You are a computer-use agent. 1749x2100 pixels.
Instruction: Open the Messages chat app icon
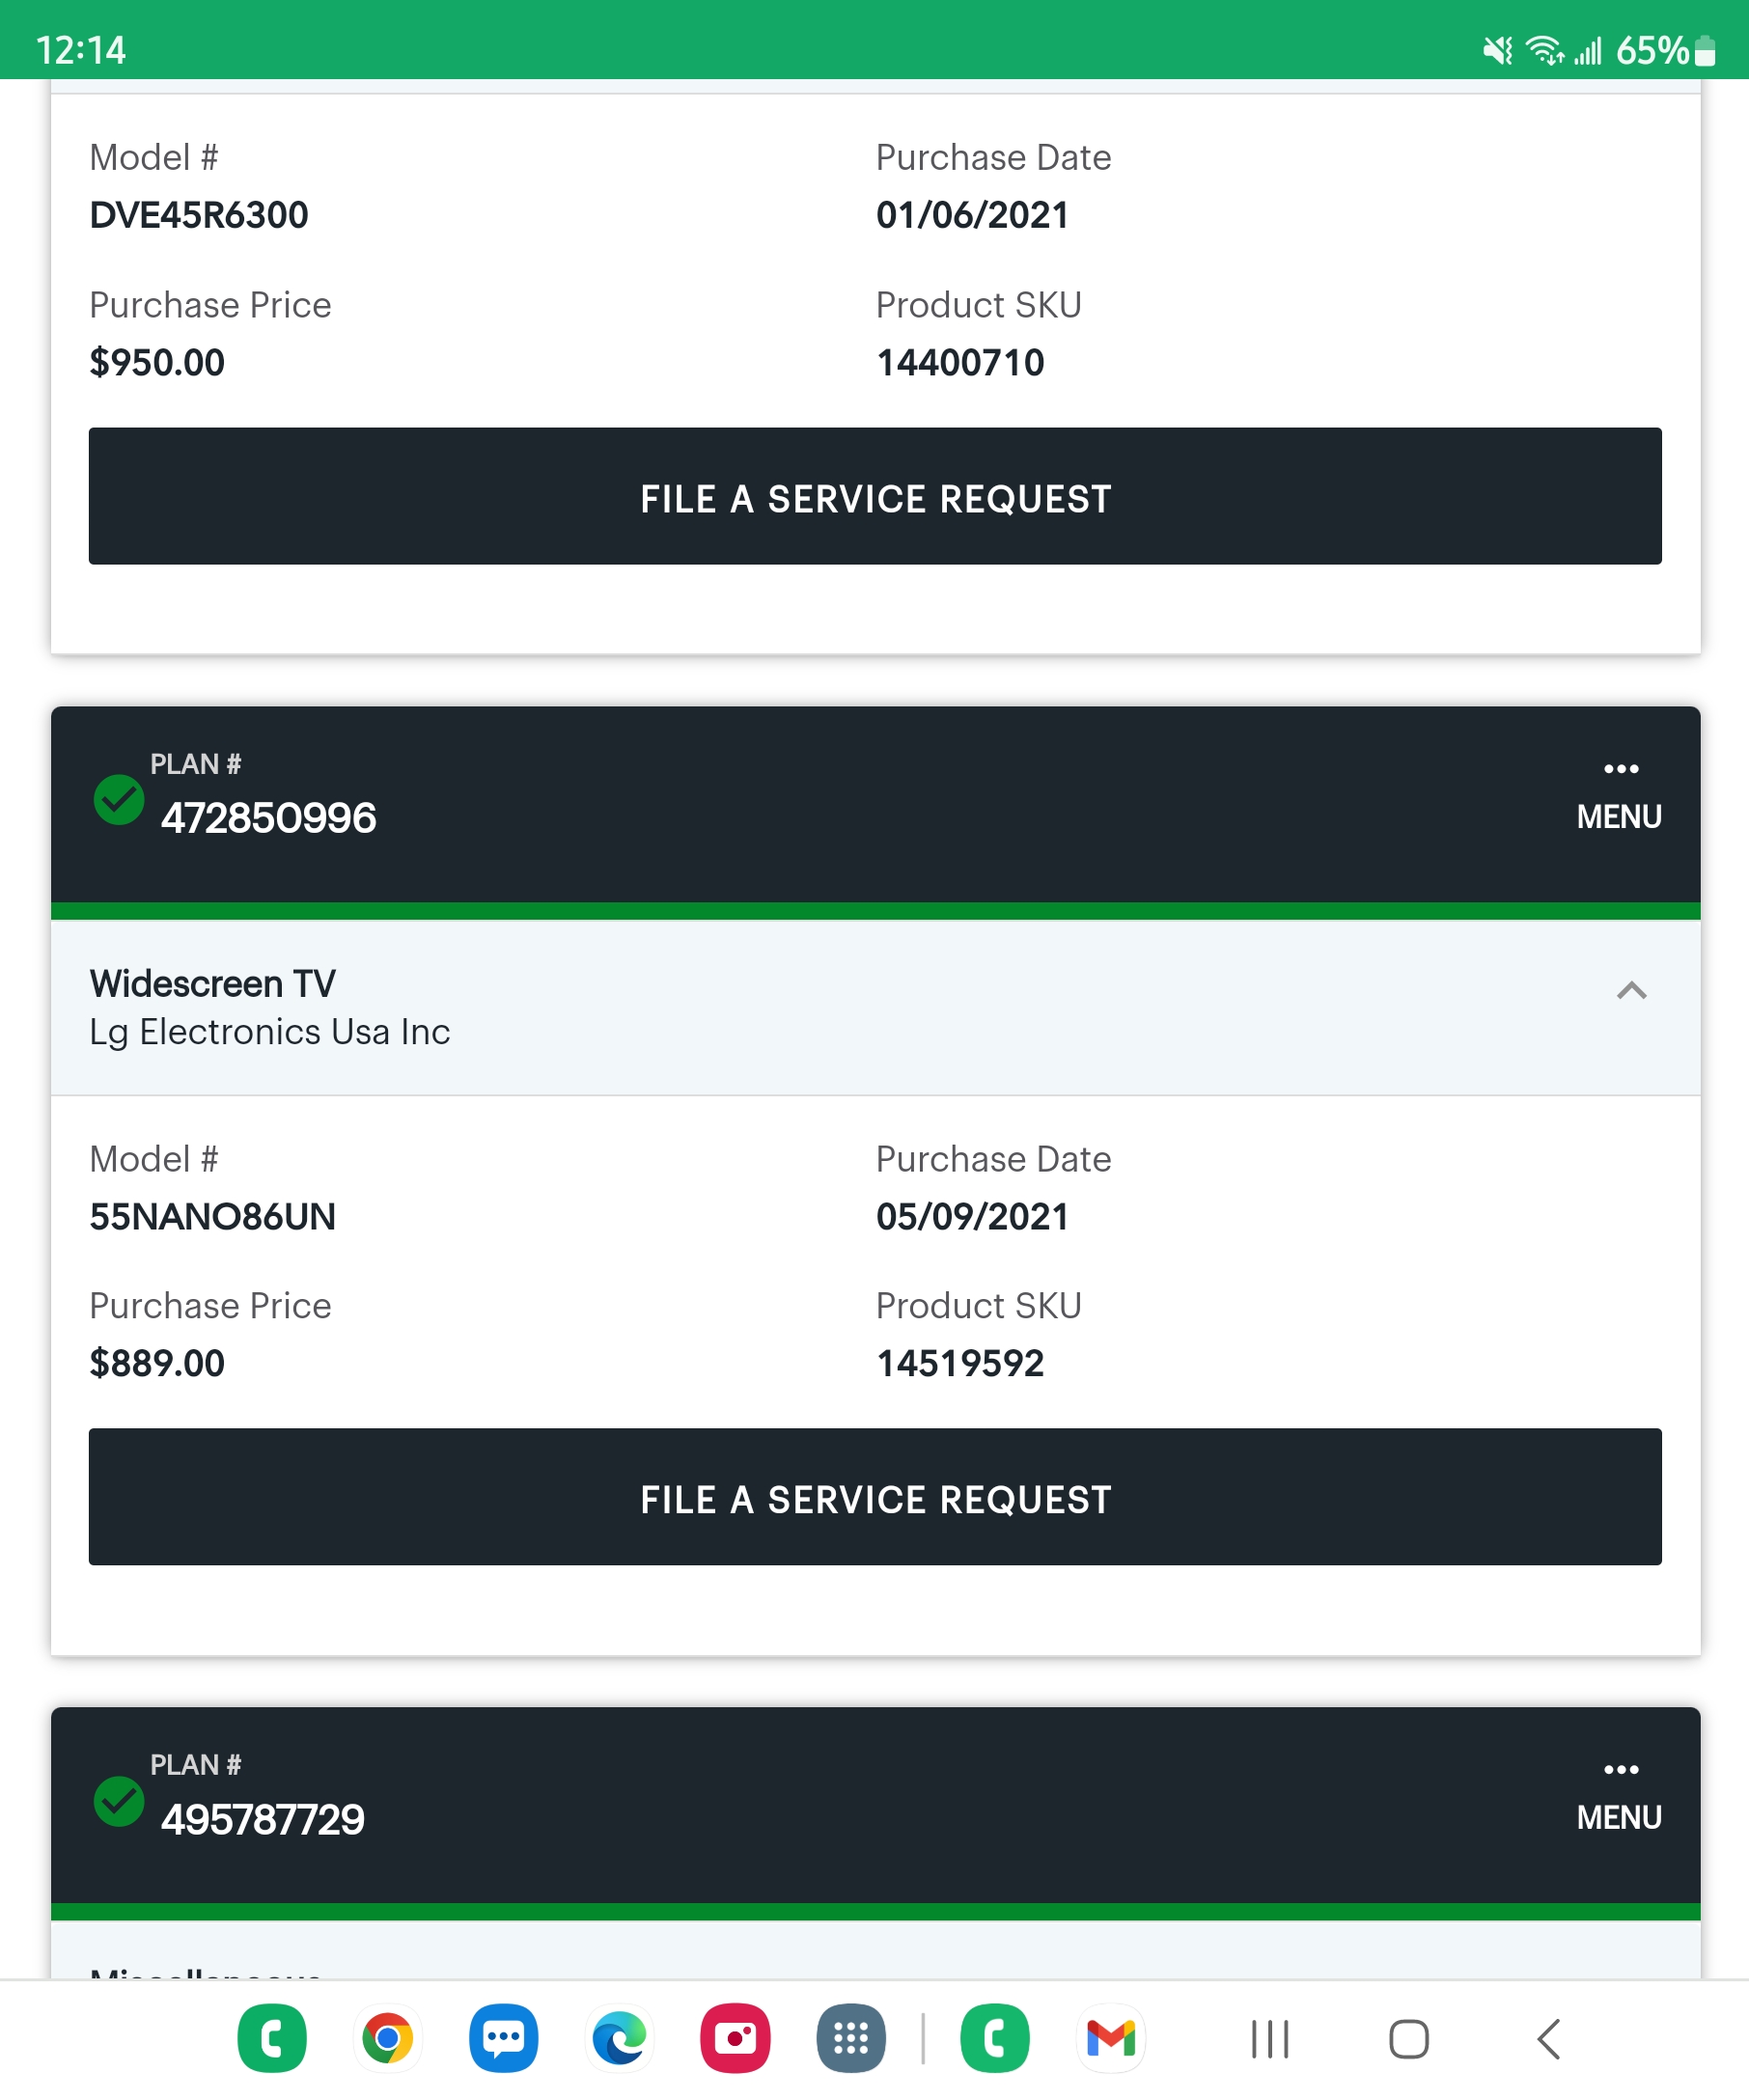pyautogui.click(x=503, y=2038)
